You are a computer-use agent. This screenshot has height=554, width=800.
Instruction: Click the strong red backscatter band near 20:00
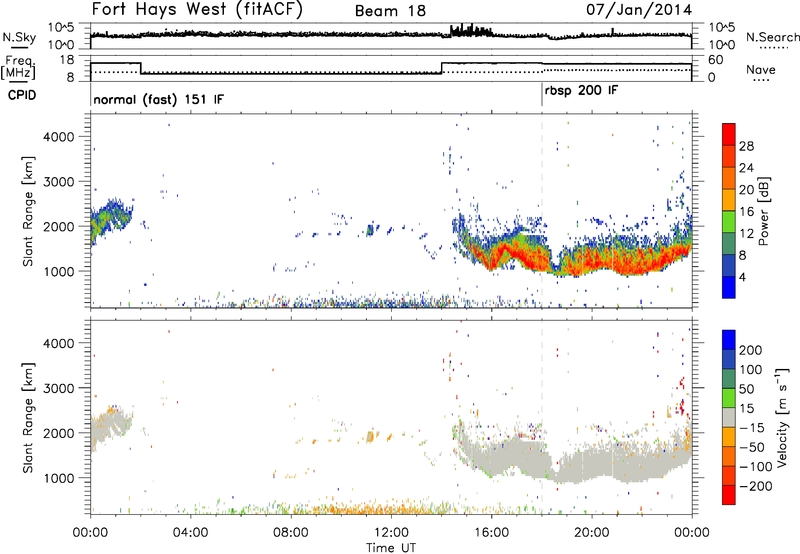pos(592,258)
